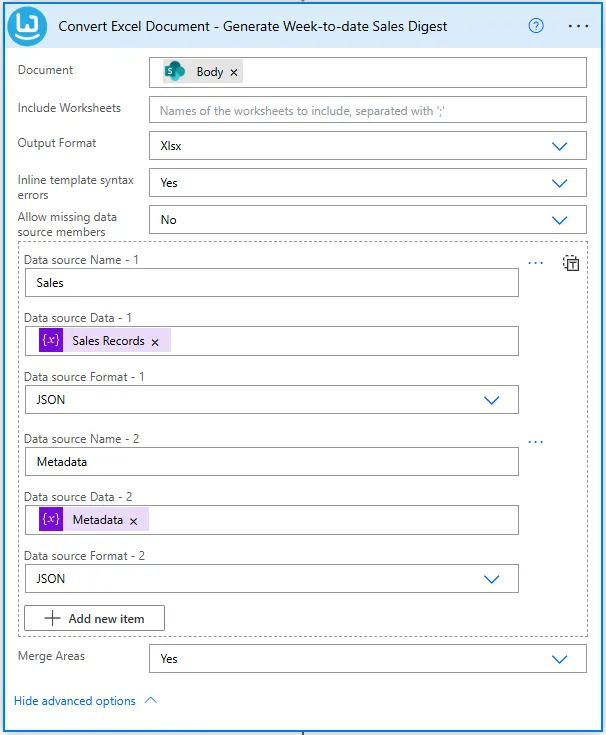Open the help question mark icon
This screenshot has height=735, width=606.
pos(536,26)
